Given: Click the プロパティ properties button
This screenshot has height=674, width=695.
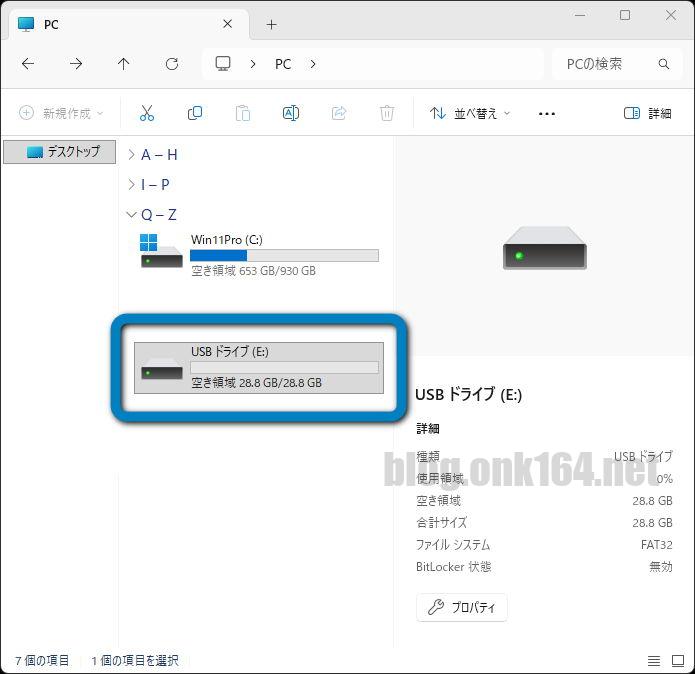Looking at the screenshot, I should tap(461, 607).
